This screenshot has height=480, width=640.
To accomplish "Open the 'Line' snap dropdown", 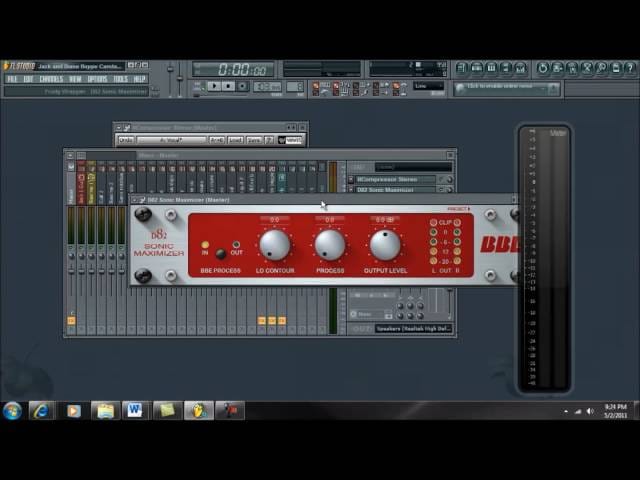I will pos(428,86).
